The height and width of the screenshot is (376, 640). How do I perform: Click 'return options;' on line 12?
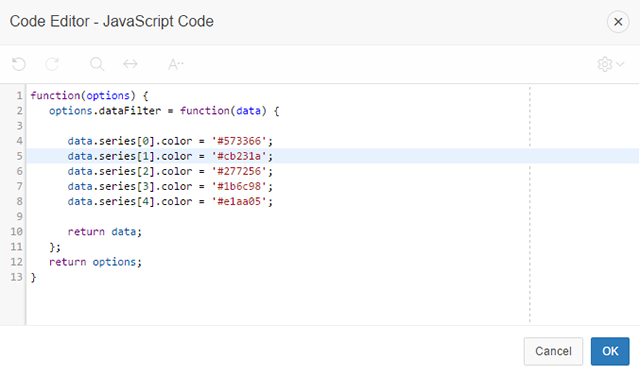tap(95, 262)
